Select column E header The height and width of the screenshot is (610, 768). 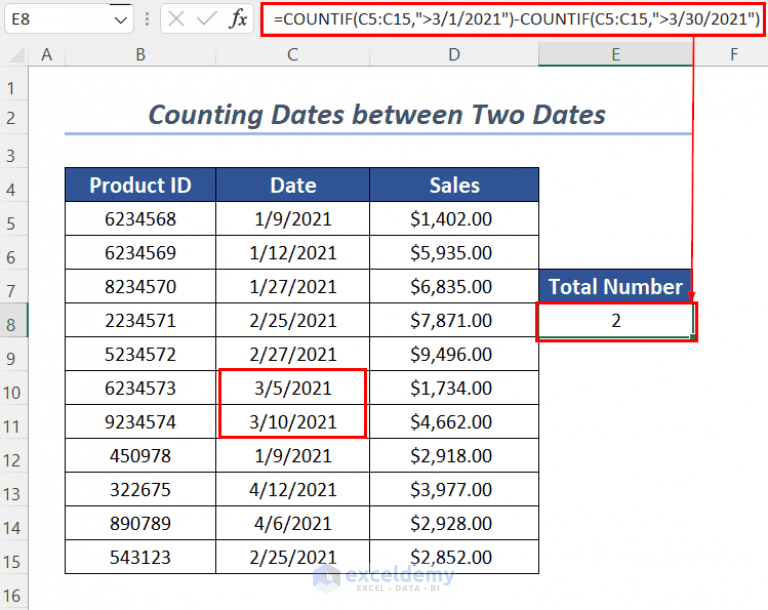[616, 54]
